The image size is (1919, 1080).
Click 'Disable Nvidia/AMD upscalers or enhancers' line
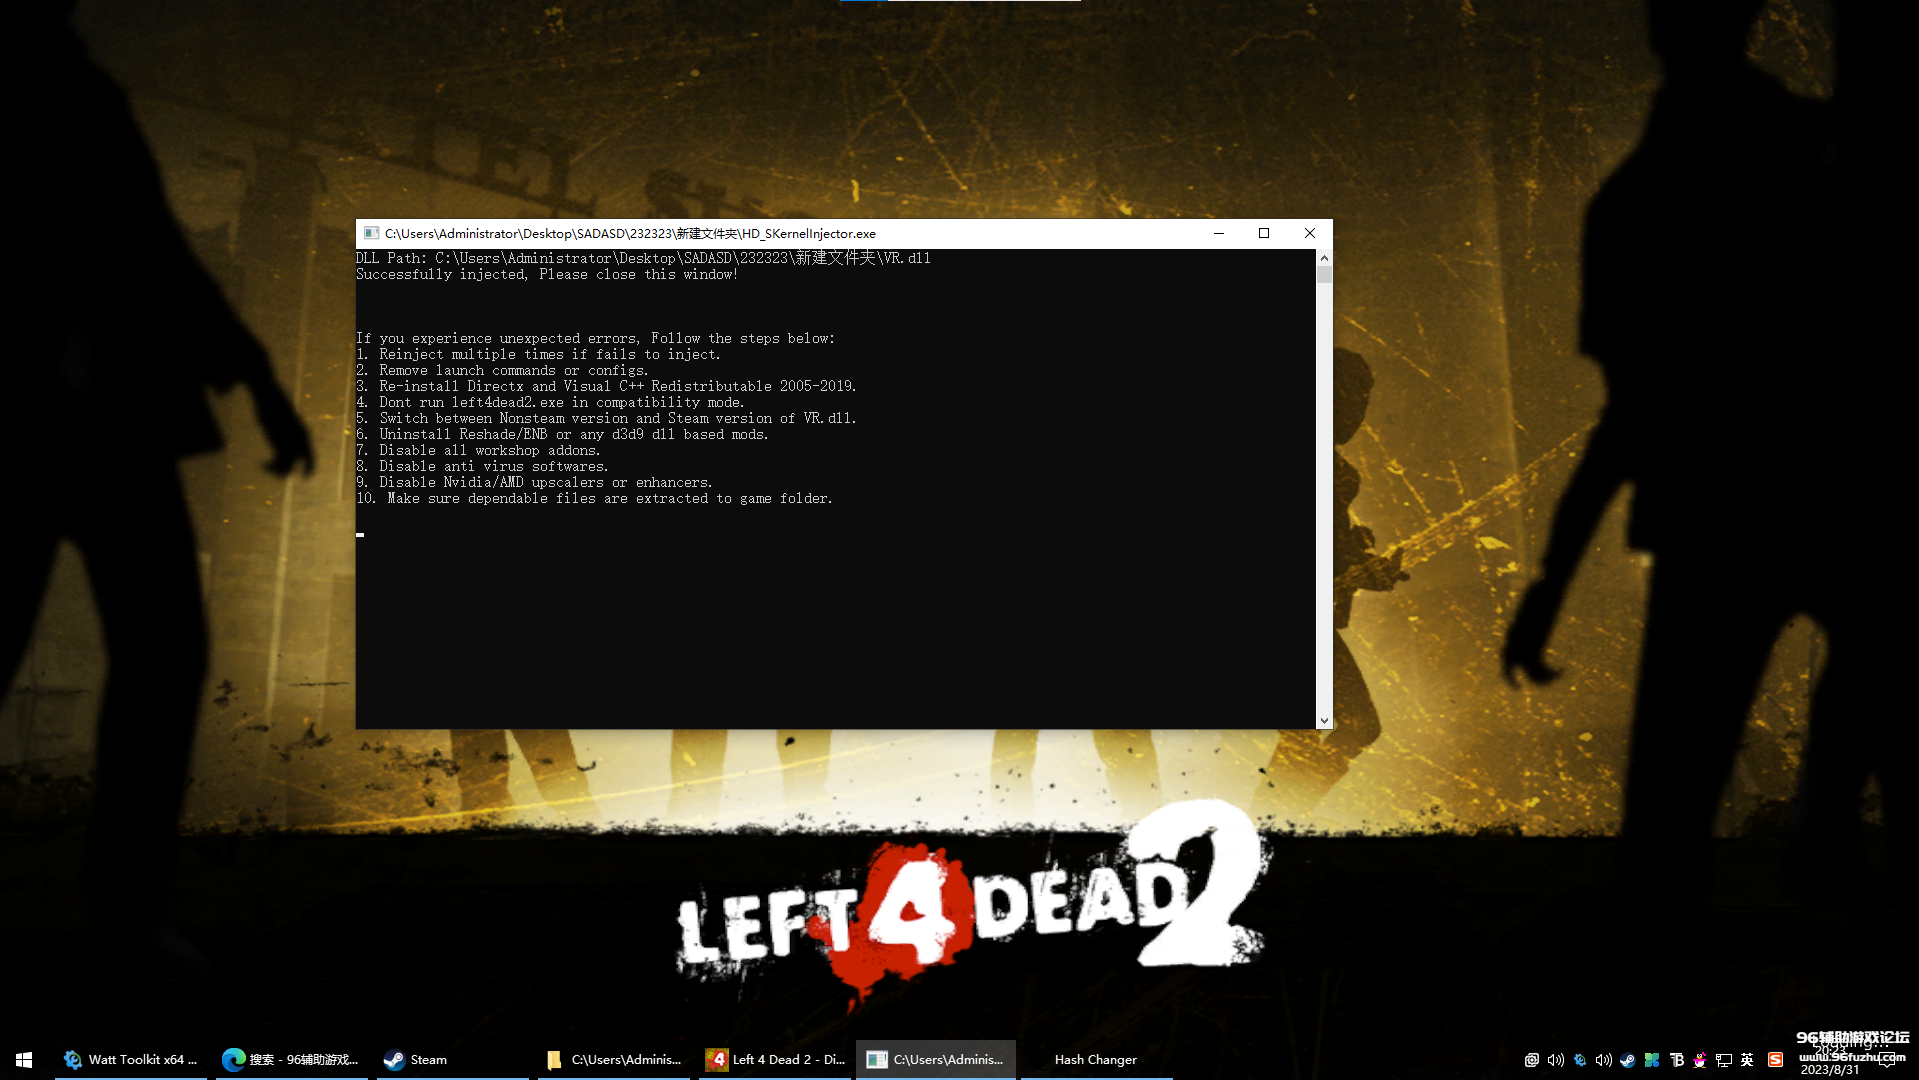pyautogui.click(x=534, y=482)
